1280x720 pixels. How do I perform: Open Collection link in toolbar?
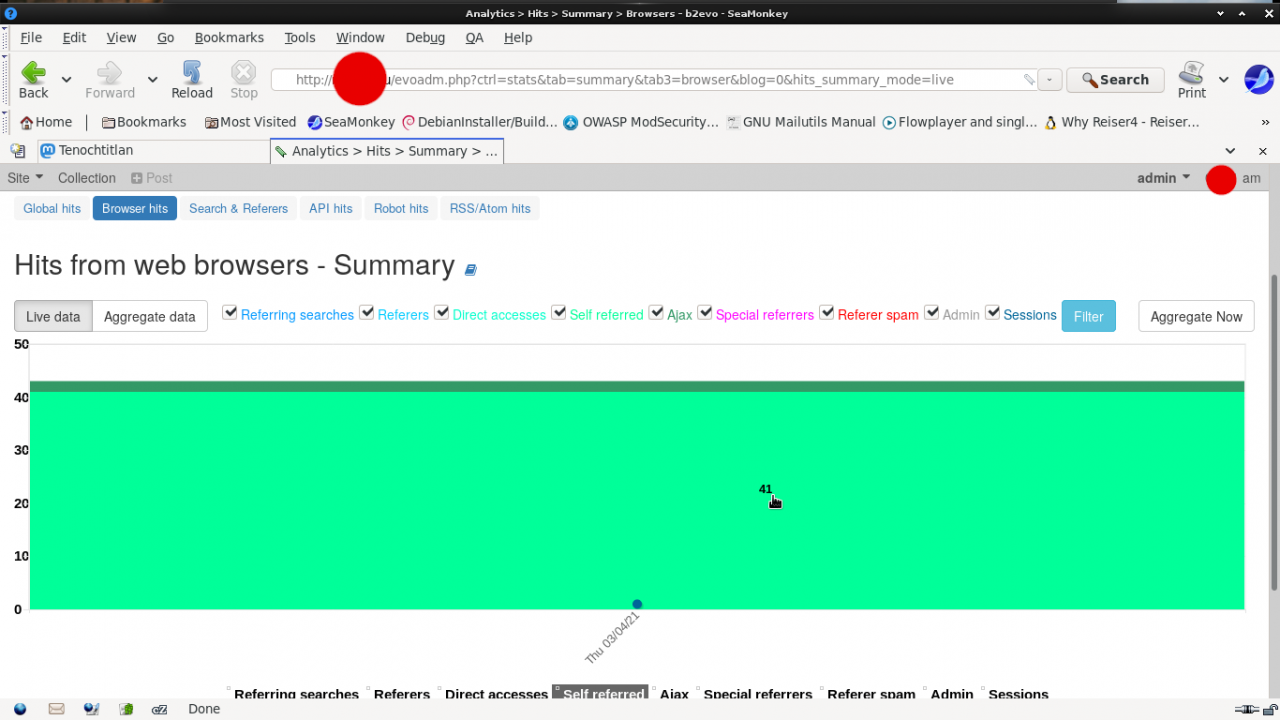(x=87, y=178)
